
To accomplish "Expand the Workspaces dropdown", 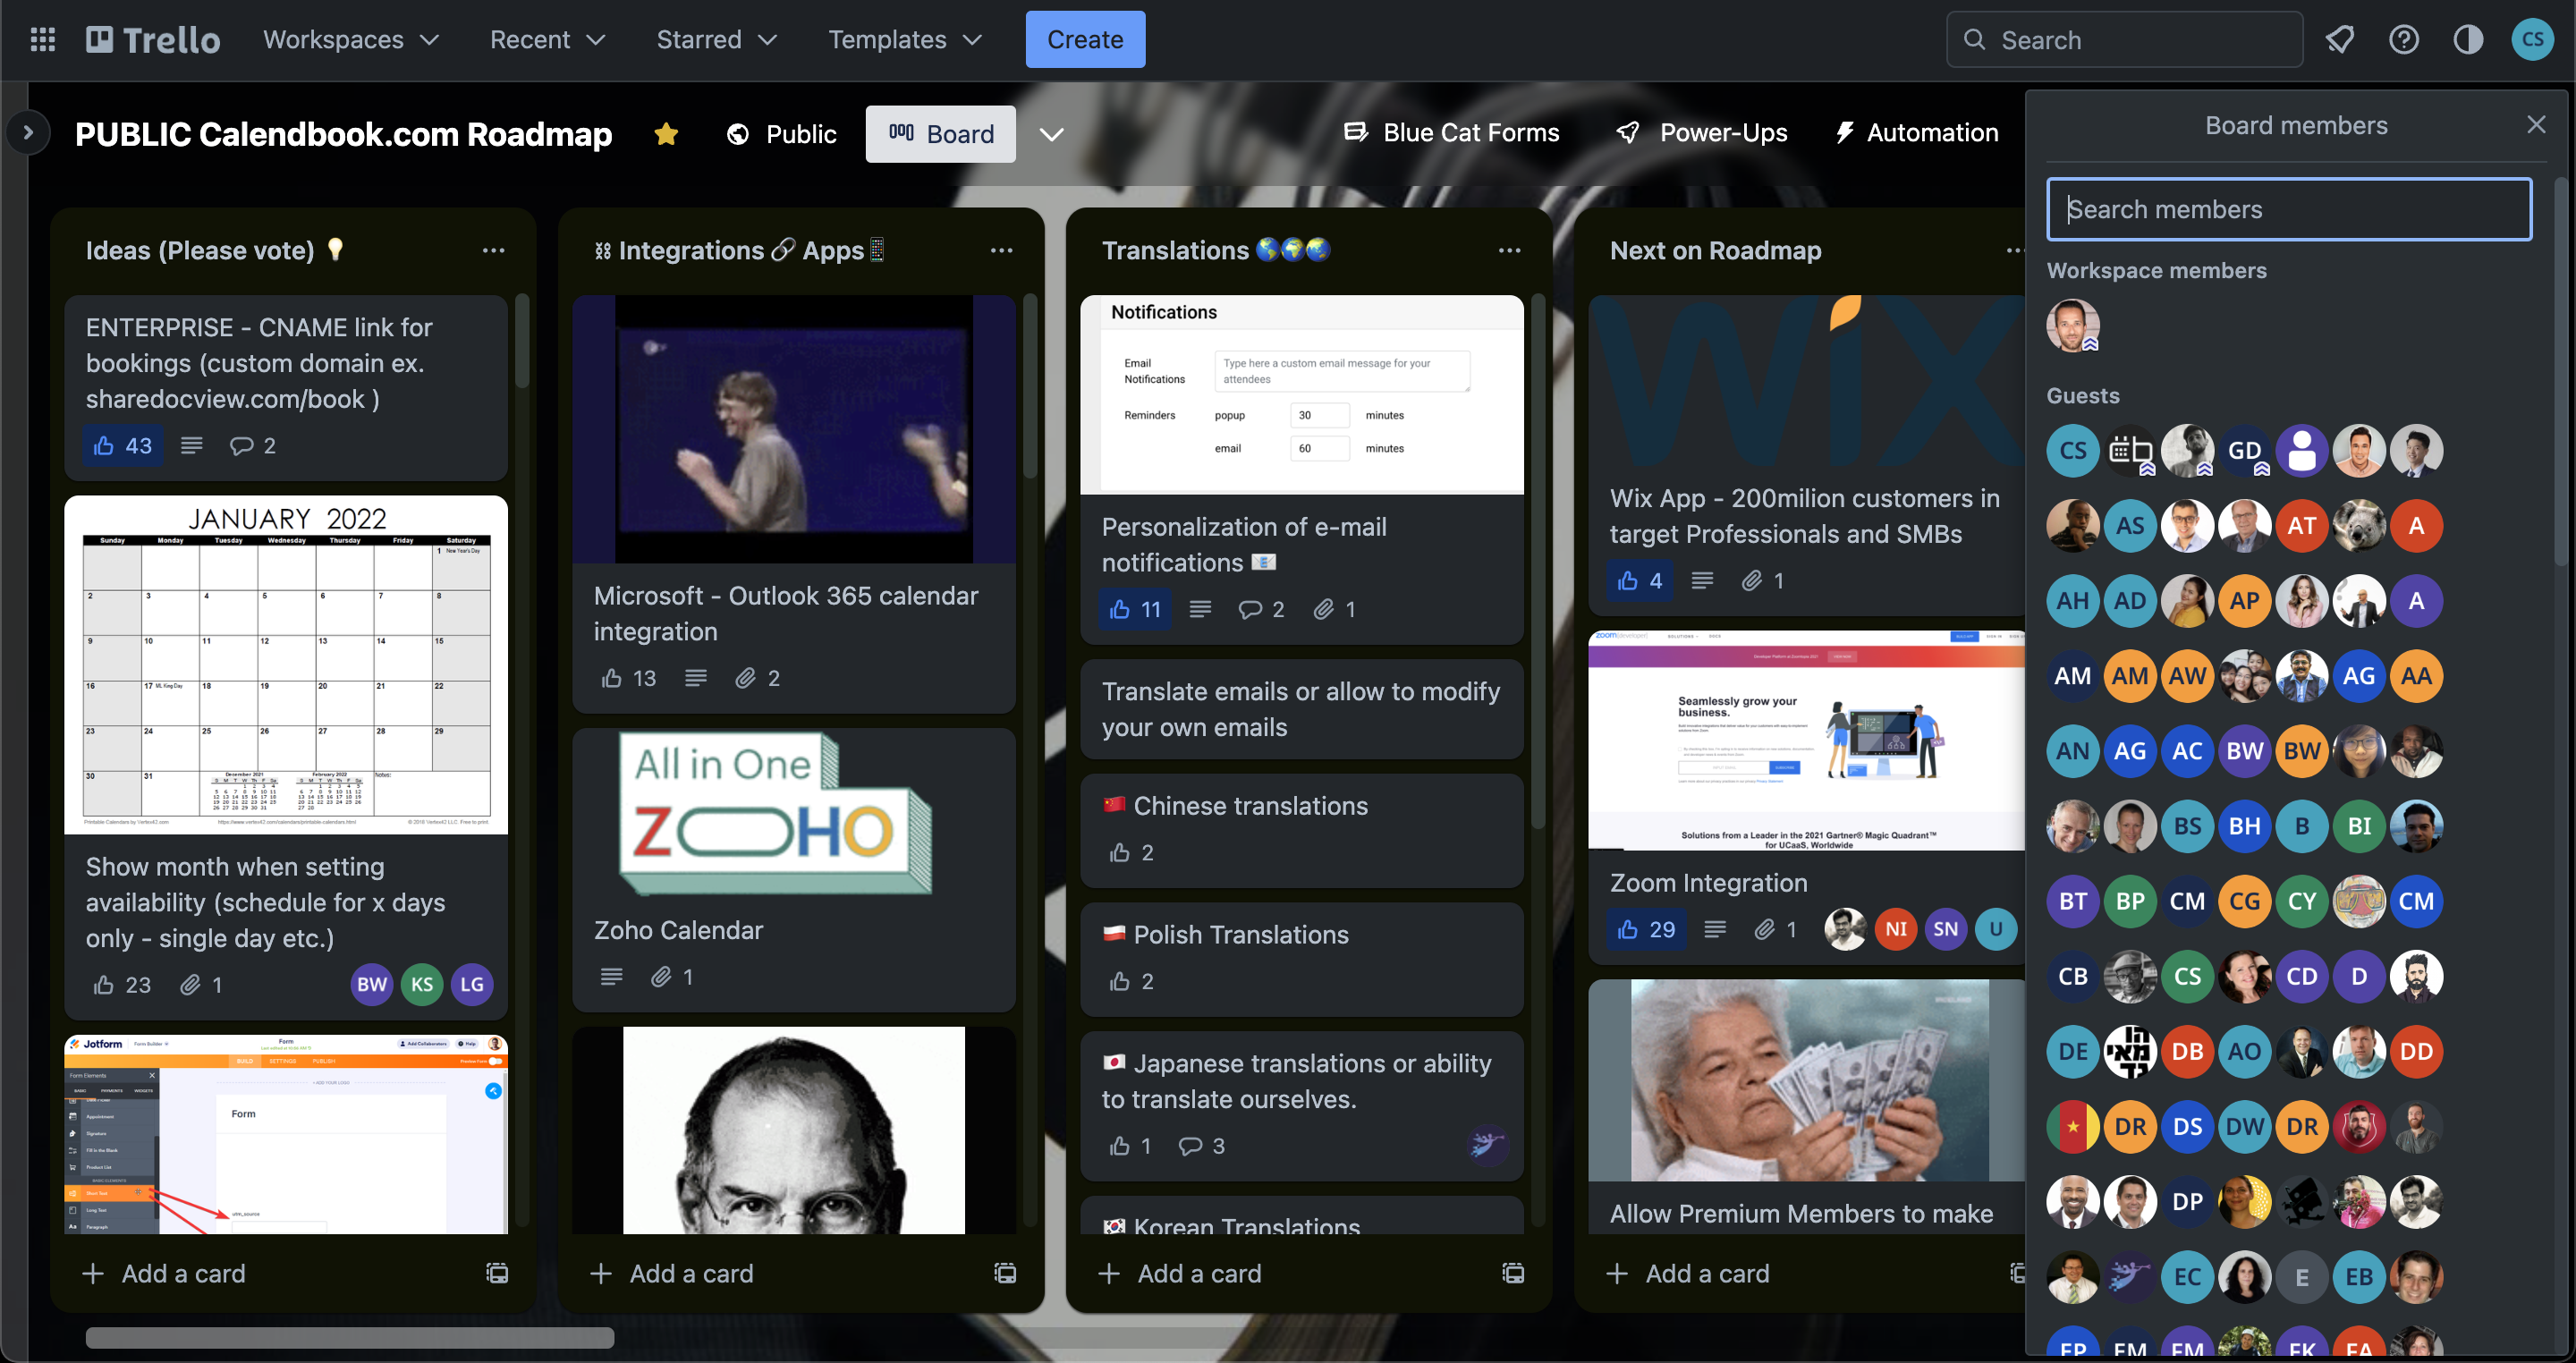I will 351,40.
